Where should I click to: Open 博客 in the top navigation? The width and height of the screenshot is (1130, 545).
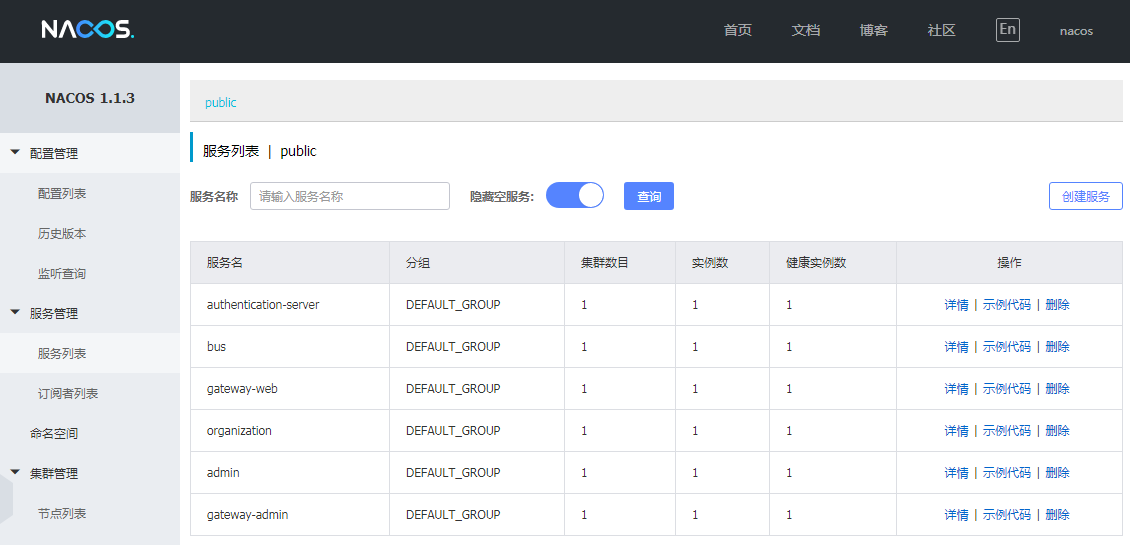[x=873, y=30]
